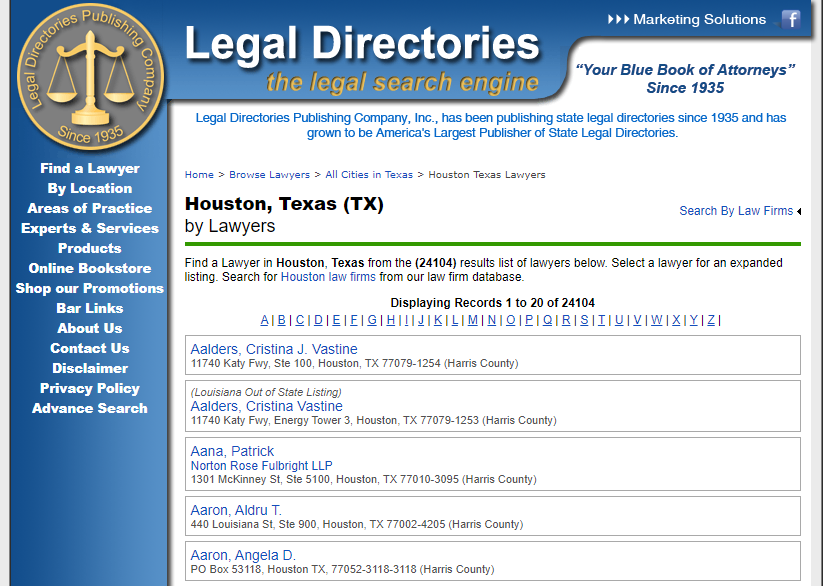Click Home breadcrumb link
The width and height of the screenshot is (823, 586).
pyautogui.click(x=199, y=174)
